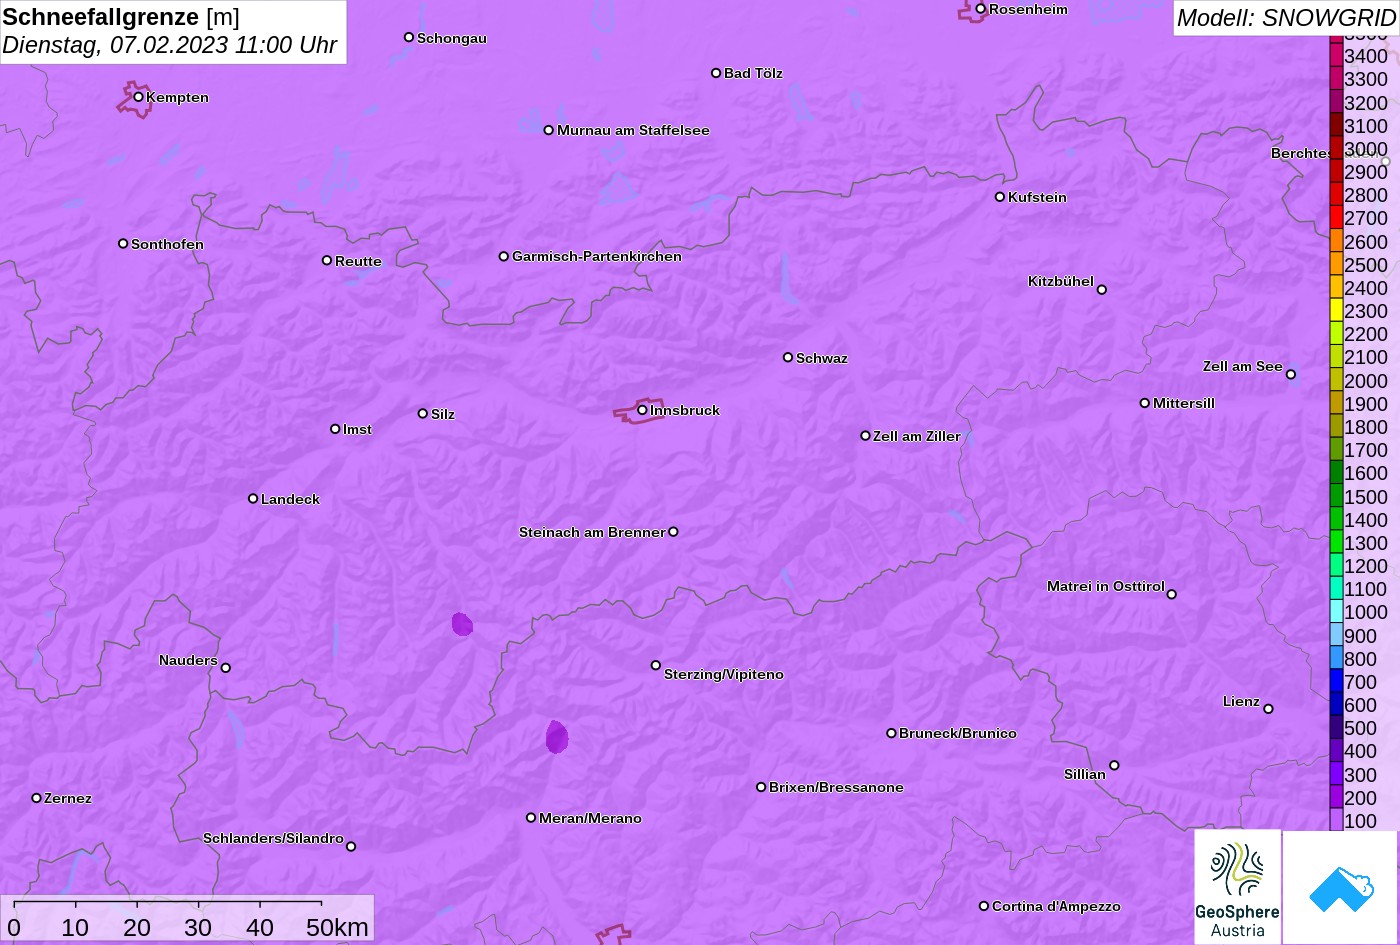This screenshot has width=1400, height=945.
Task: Click the date Dienstag, 07.02.2023 11:00 Uhr
Action: point(170,45)
